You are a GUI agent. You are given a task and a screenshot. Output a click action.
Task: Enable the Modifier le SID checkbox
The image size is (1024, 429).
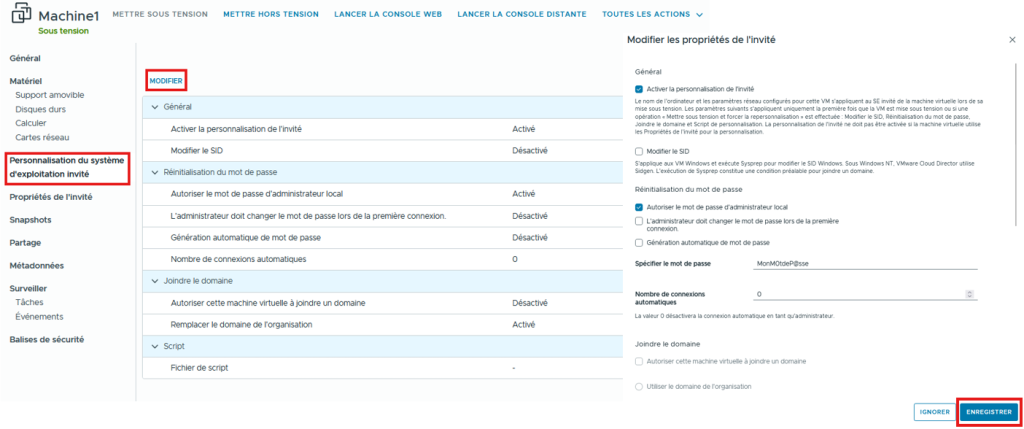pos(639,151)
